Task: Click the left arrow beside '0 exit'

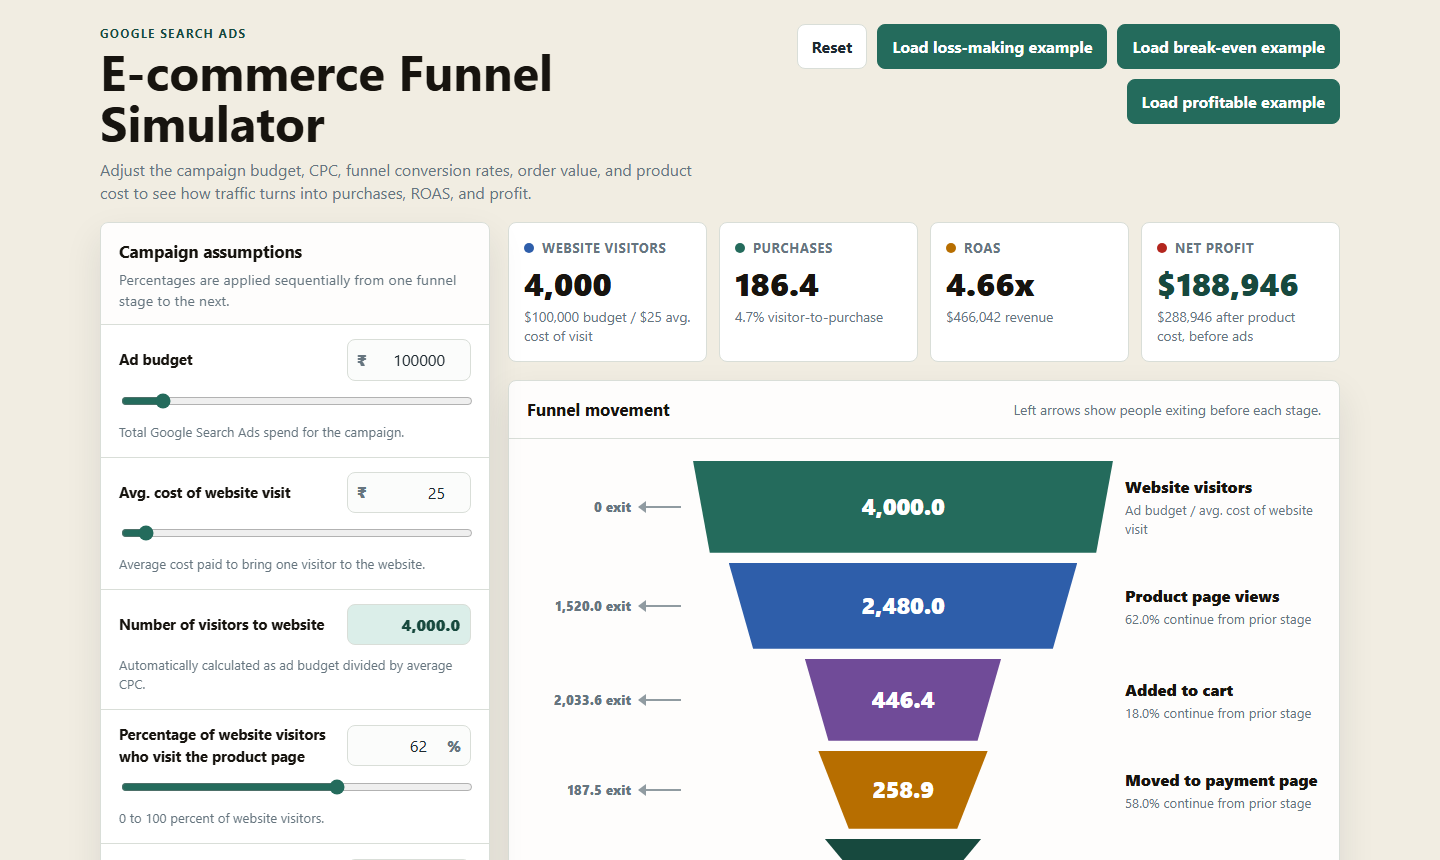Action: (660, 507)
